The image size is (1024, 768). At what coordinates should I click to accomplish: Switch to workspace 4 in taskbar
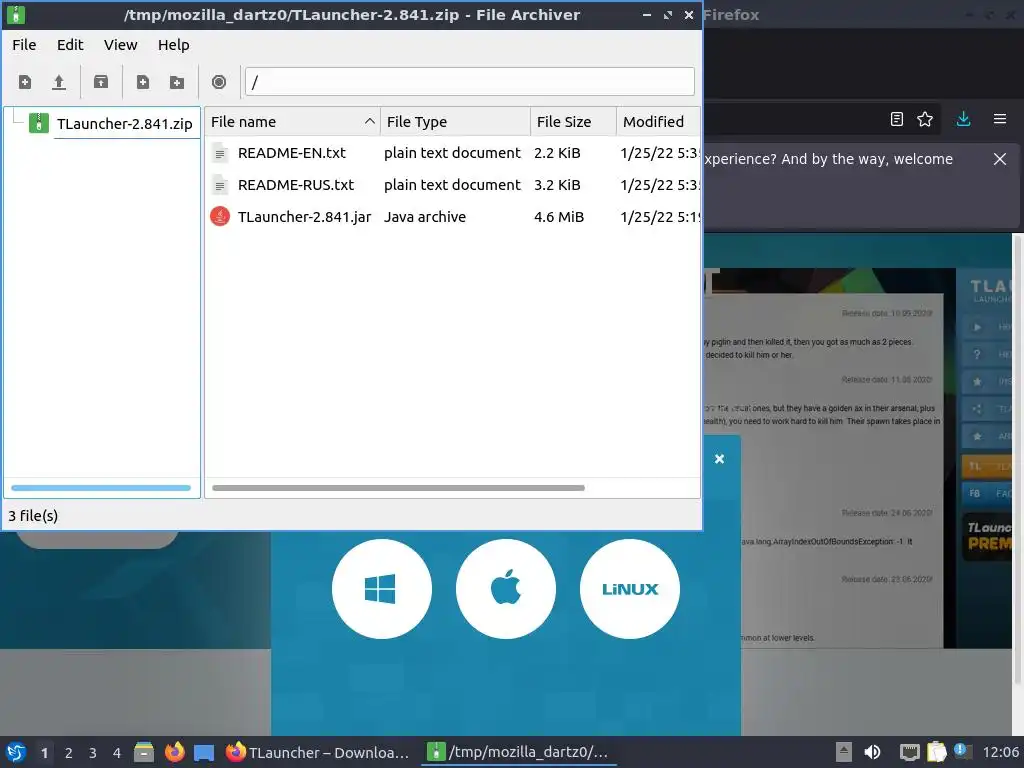(x=117, y=753)
